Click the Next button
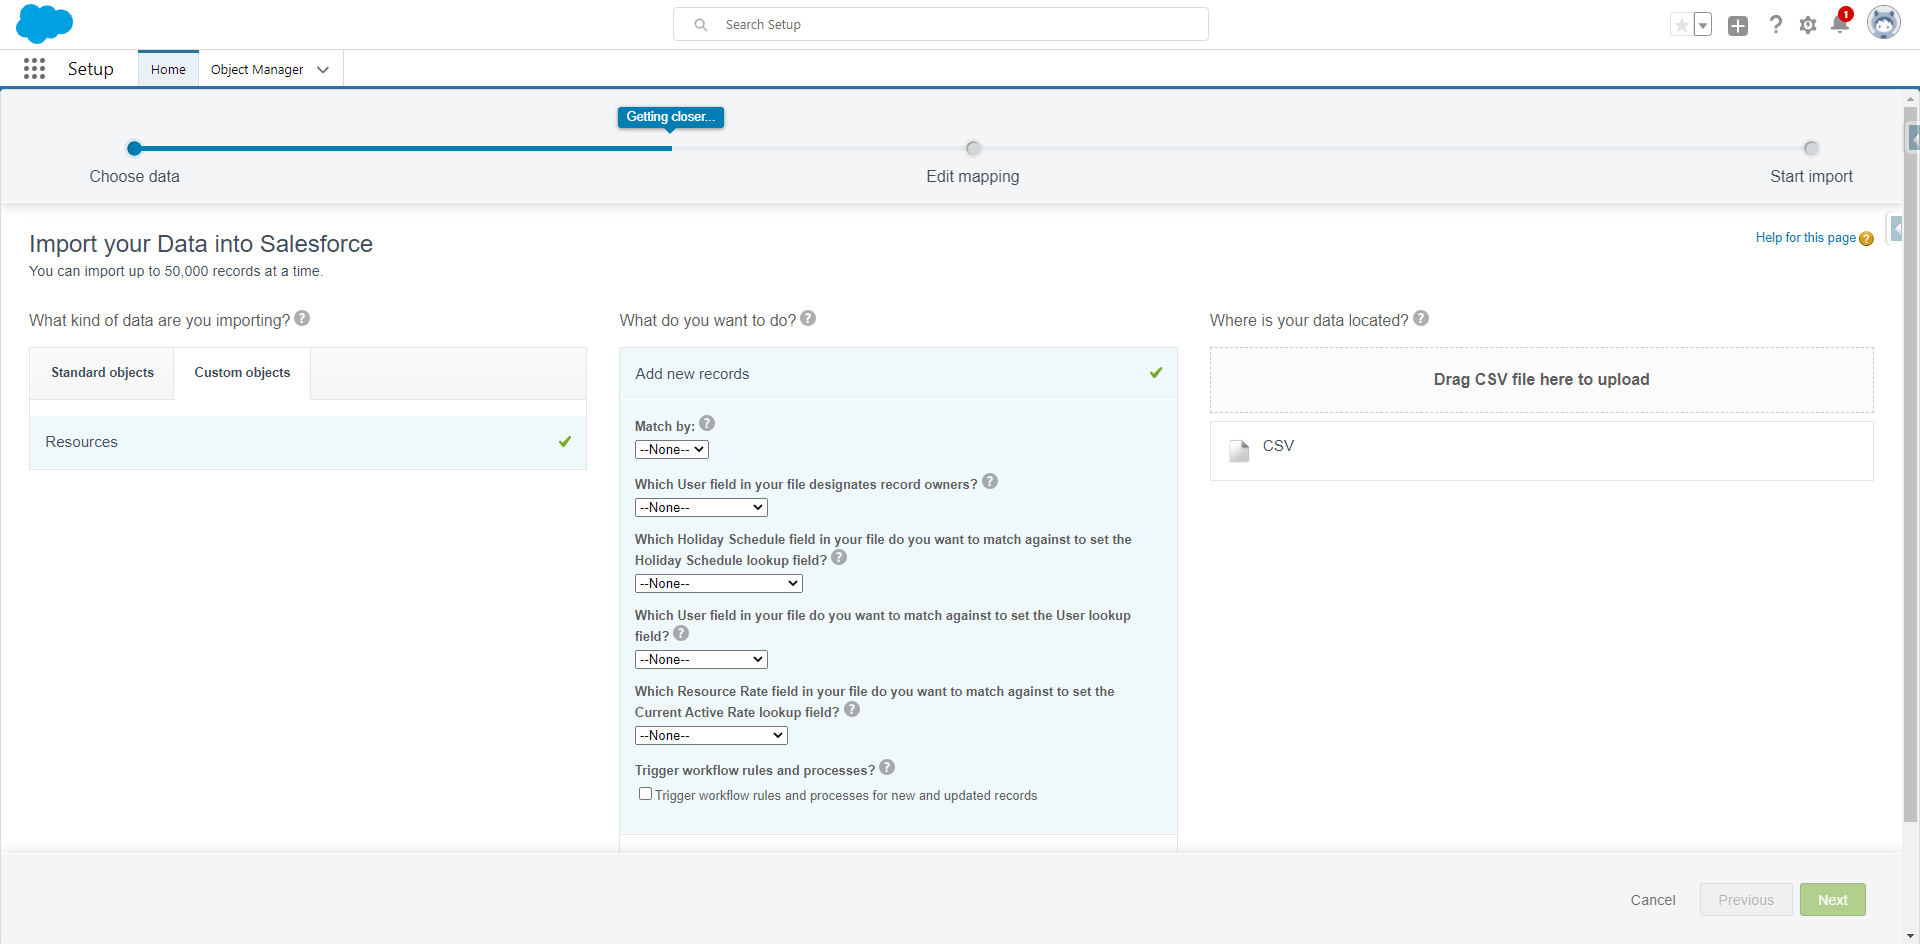Image resolution: width=1920 pixels, height=944 pixels. click(1833, 900)
